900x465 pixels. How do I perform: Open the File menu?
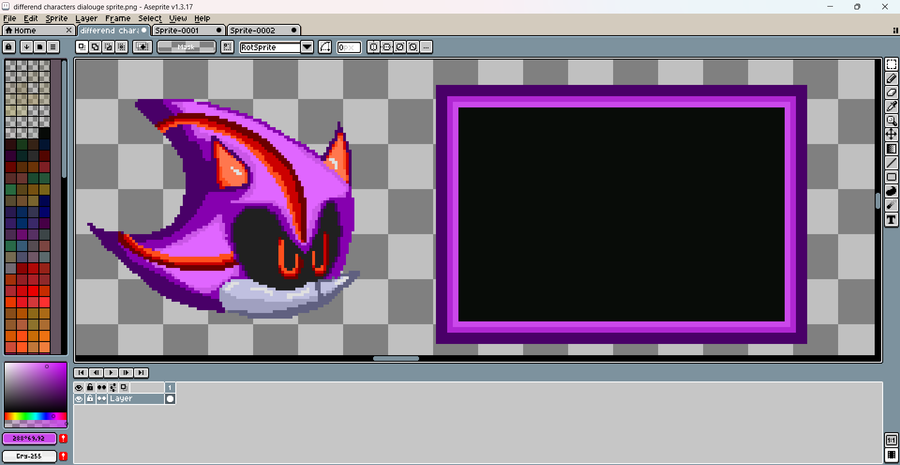(x=10, y=18)
